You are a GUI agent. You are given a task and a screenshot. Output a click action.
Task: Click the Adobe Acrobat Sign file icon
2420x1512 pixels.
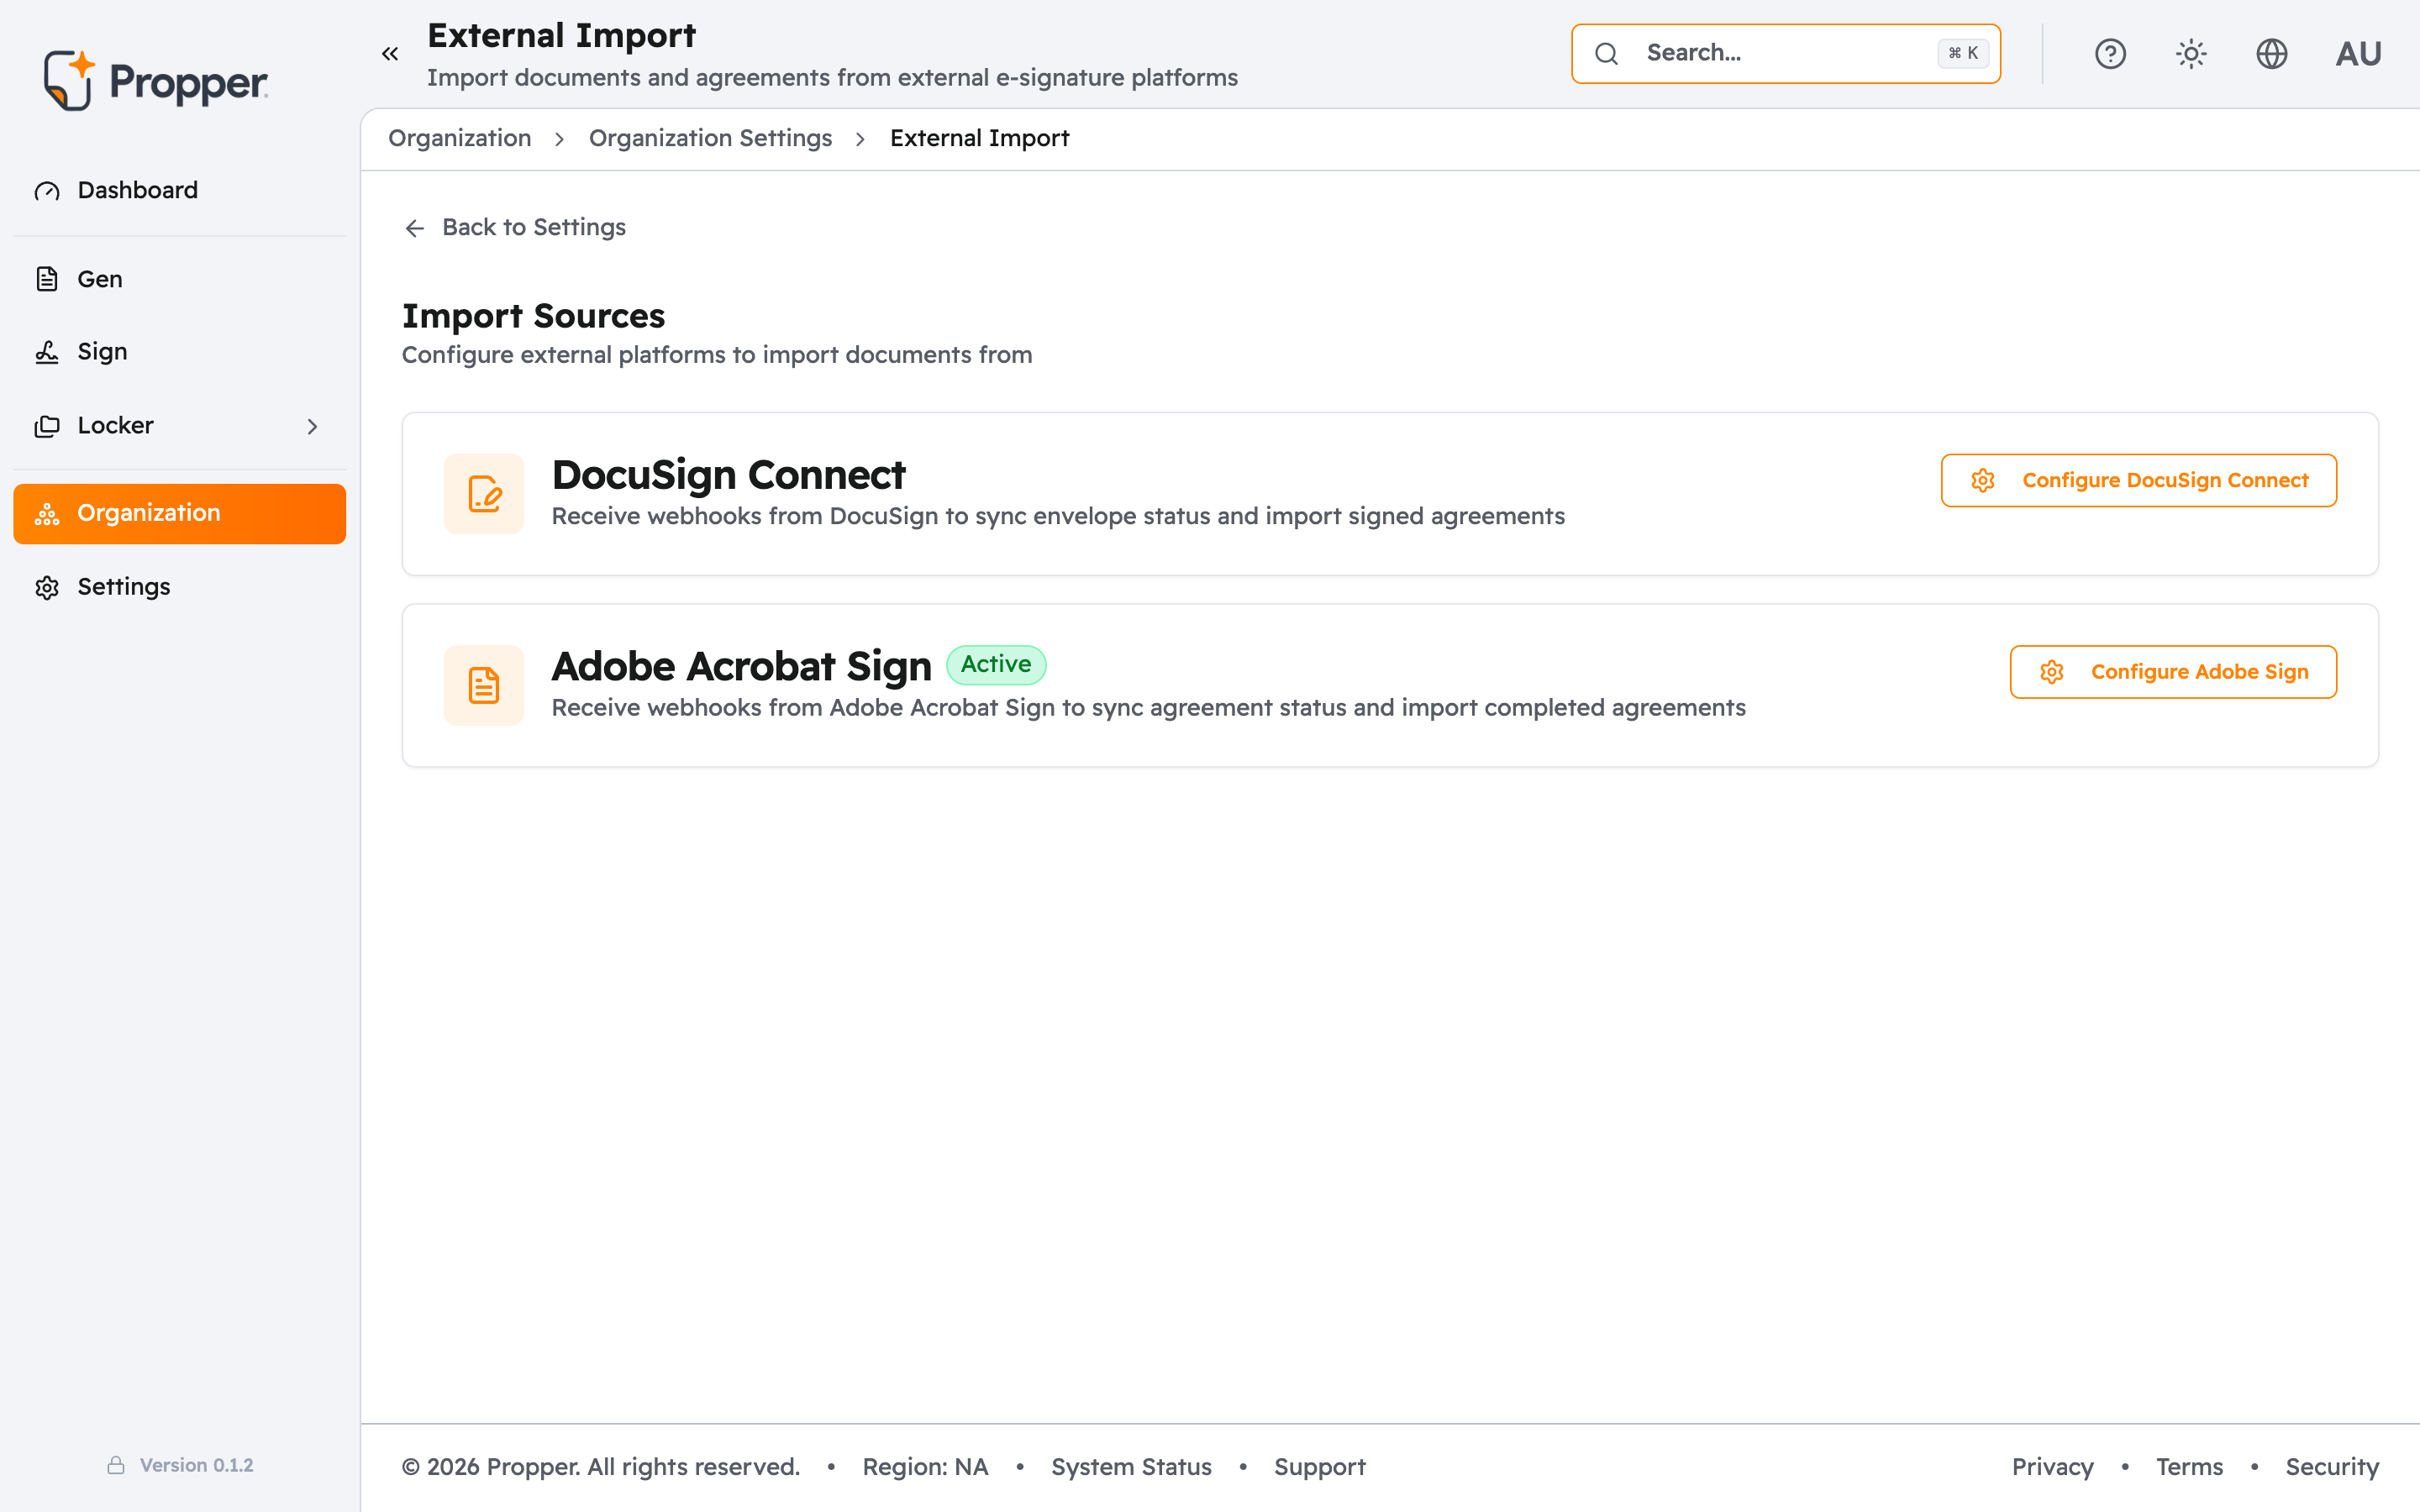484,685
